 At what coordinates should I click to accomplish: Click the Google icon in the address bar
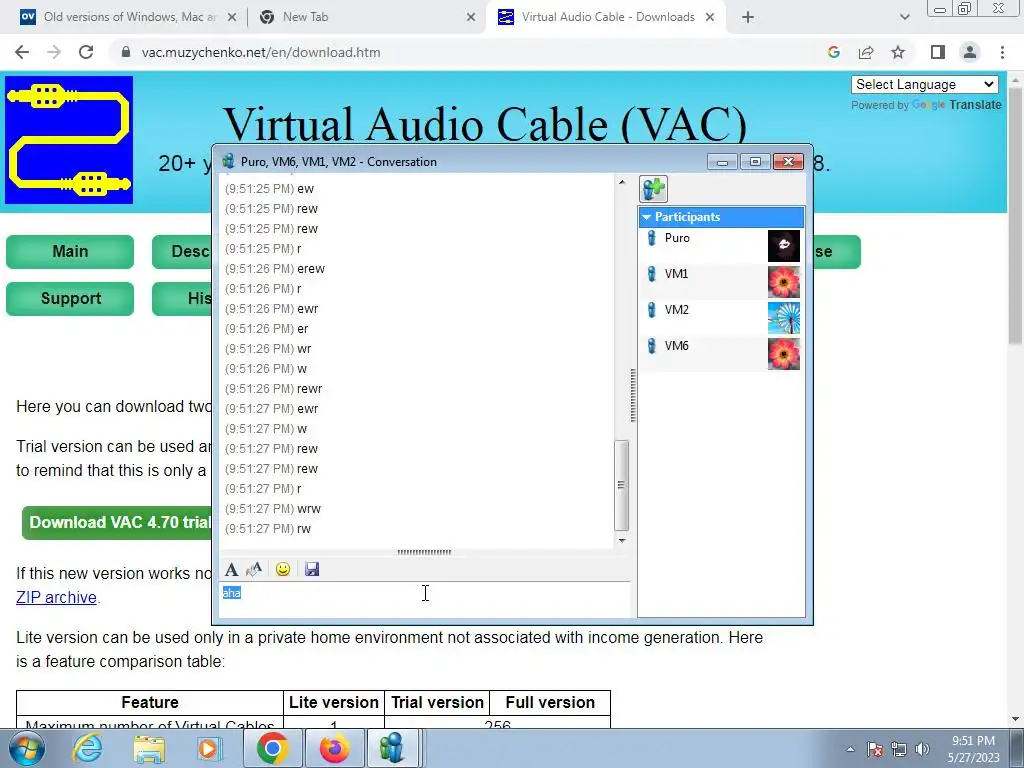[x=833, y=52]
